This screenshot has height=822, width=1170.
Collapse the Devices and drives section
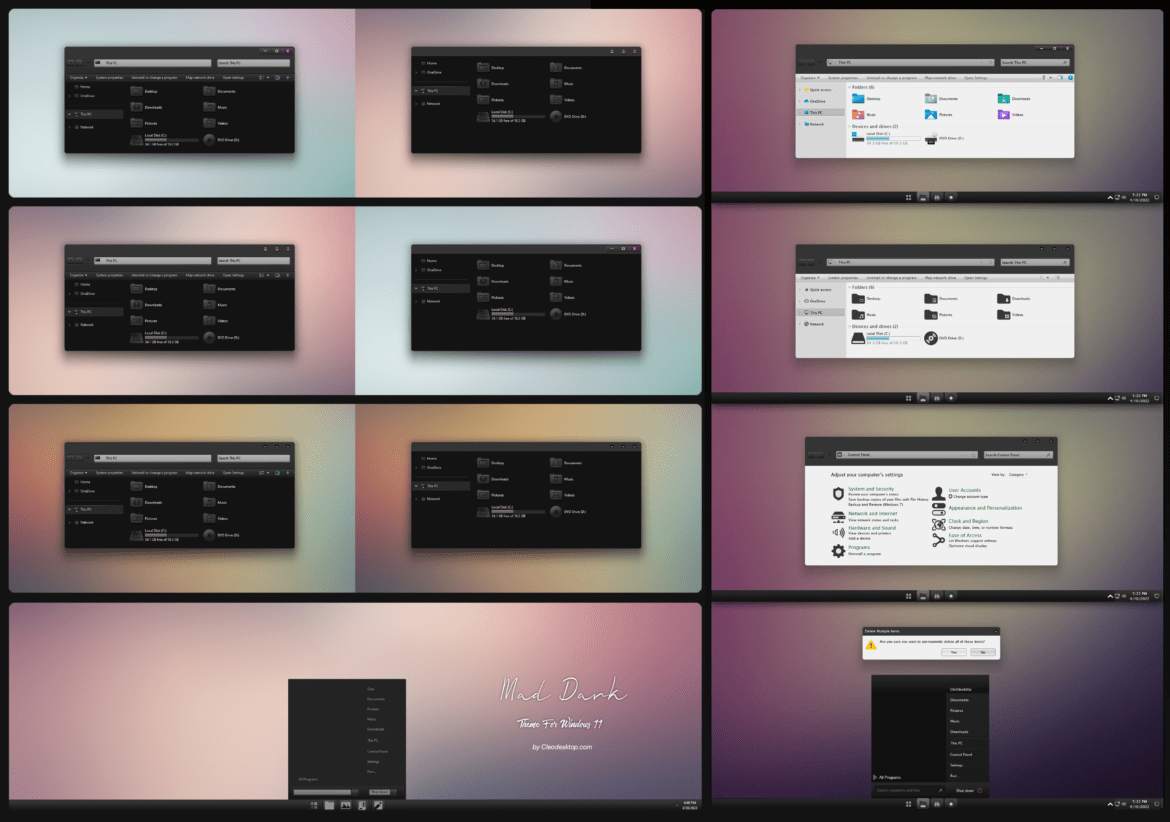849,125
